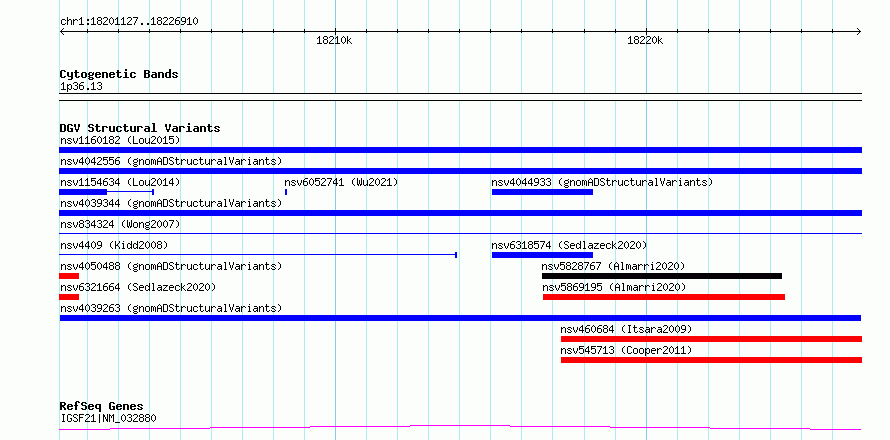Viewport: 890px width, 440px height.
Task: Select the nsv6052741 (Wu2021) label
Action: pos(341,182)
